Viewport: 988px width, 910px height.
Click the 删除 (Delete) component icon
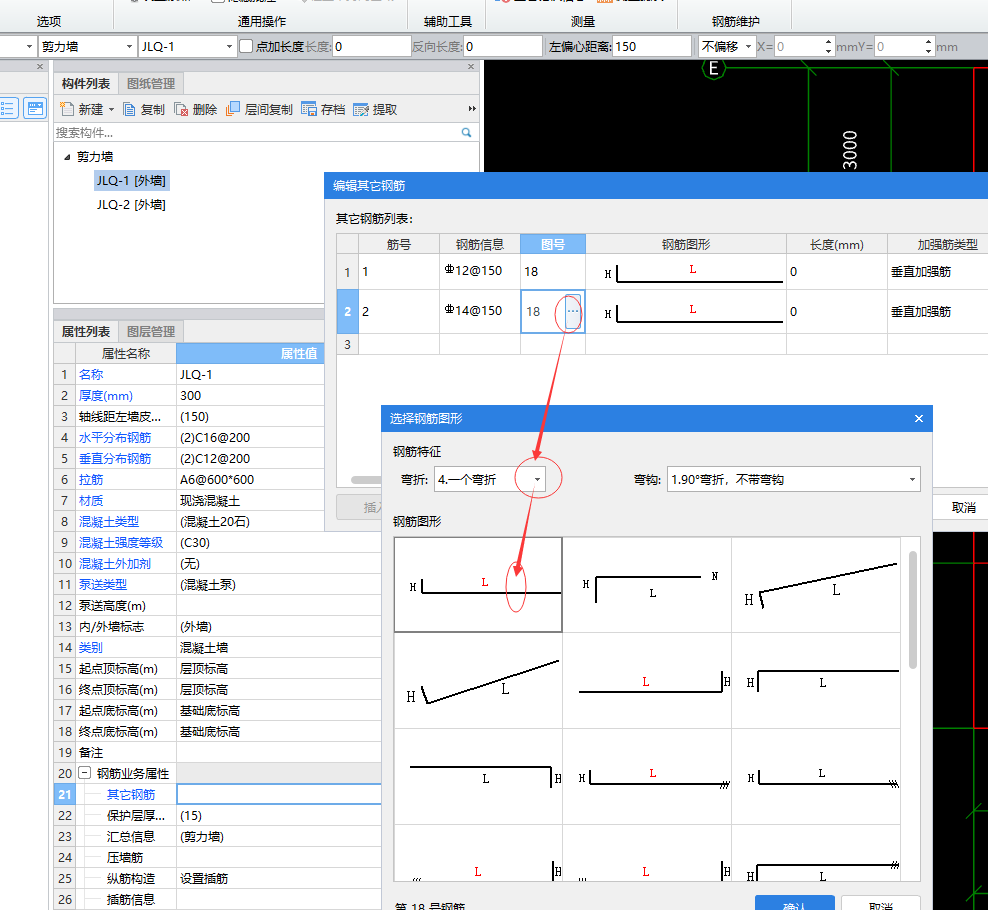click(x=181, y=109)
